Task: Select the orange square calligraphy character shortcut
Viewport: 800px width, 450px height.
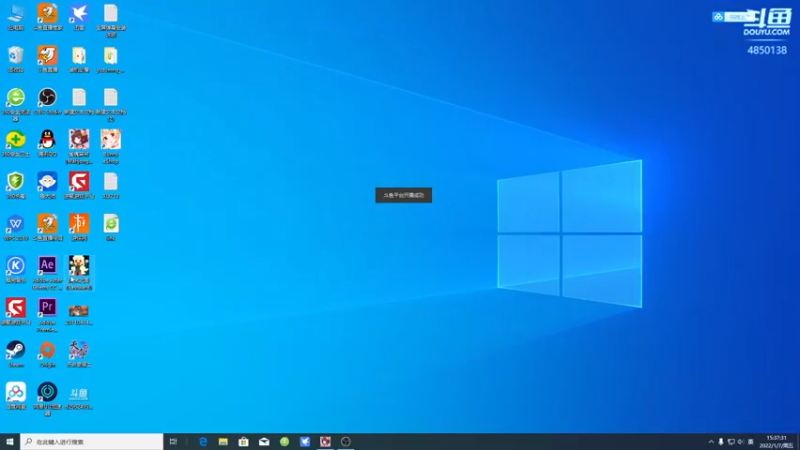Action: 79,228
